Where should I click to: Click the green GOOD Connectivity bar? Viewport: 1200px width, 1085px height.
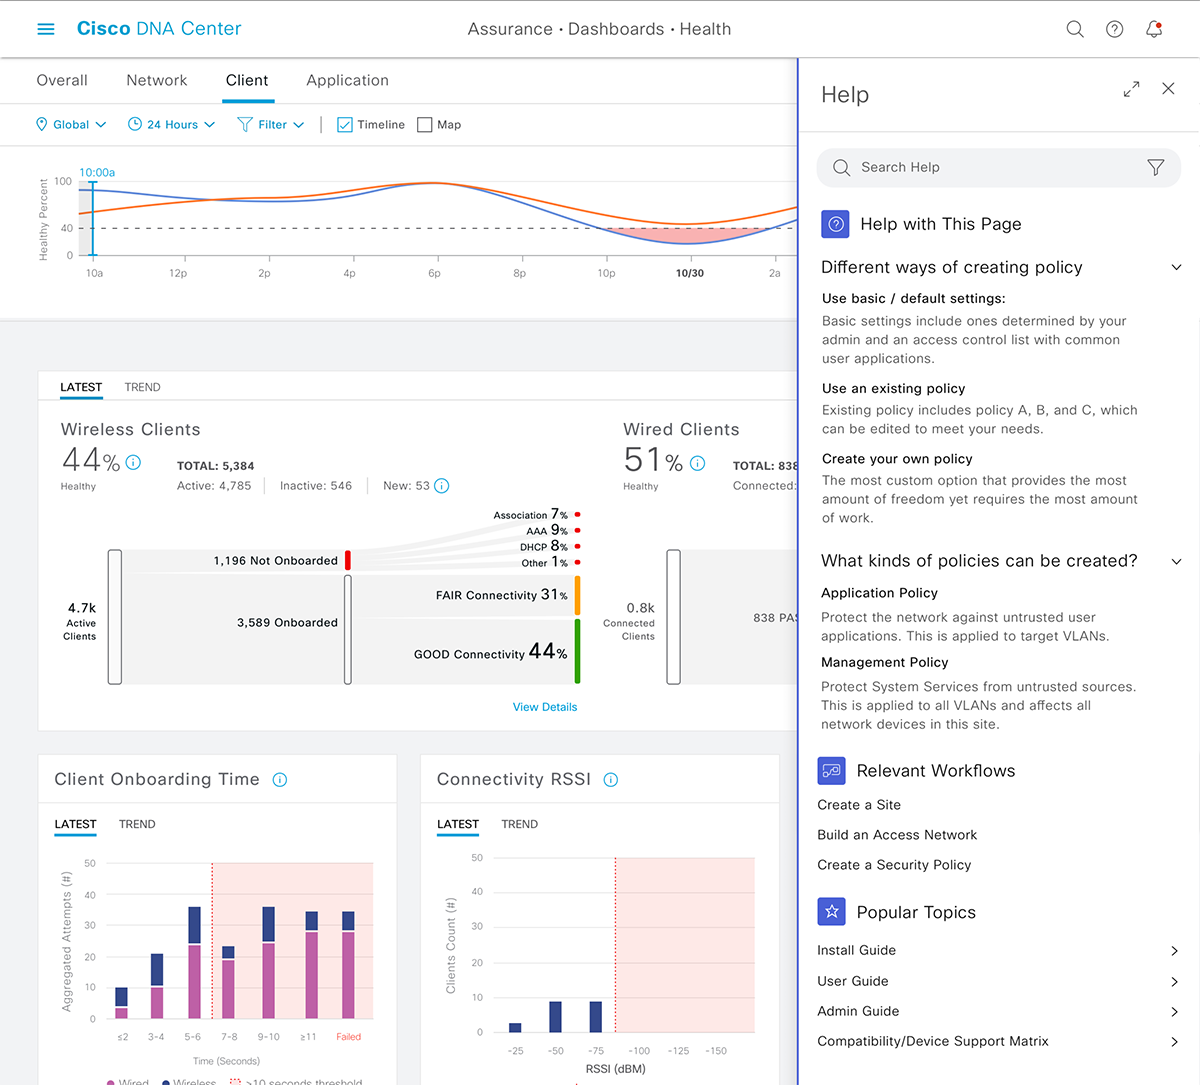tap(577, 651)
